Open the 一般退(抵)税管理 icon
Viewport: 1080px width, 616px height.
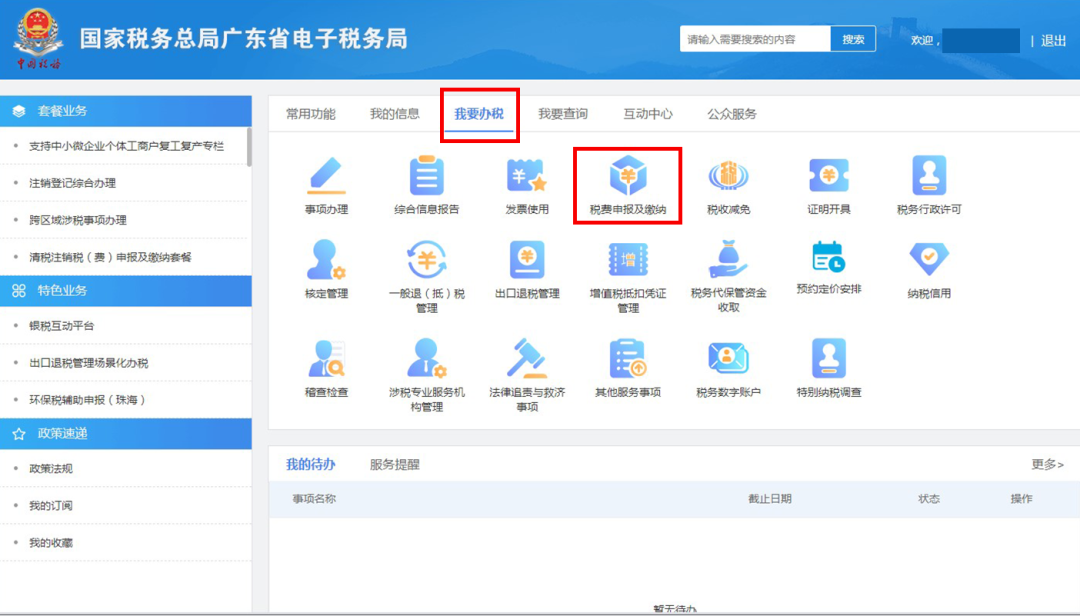[x=426, y=260]
